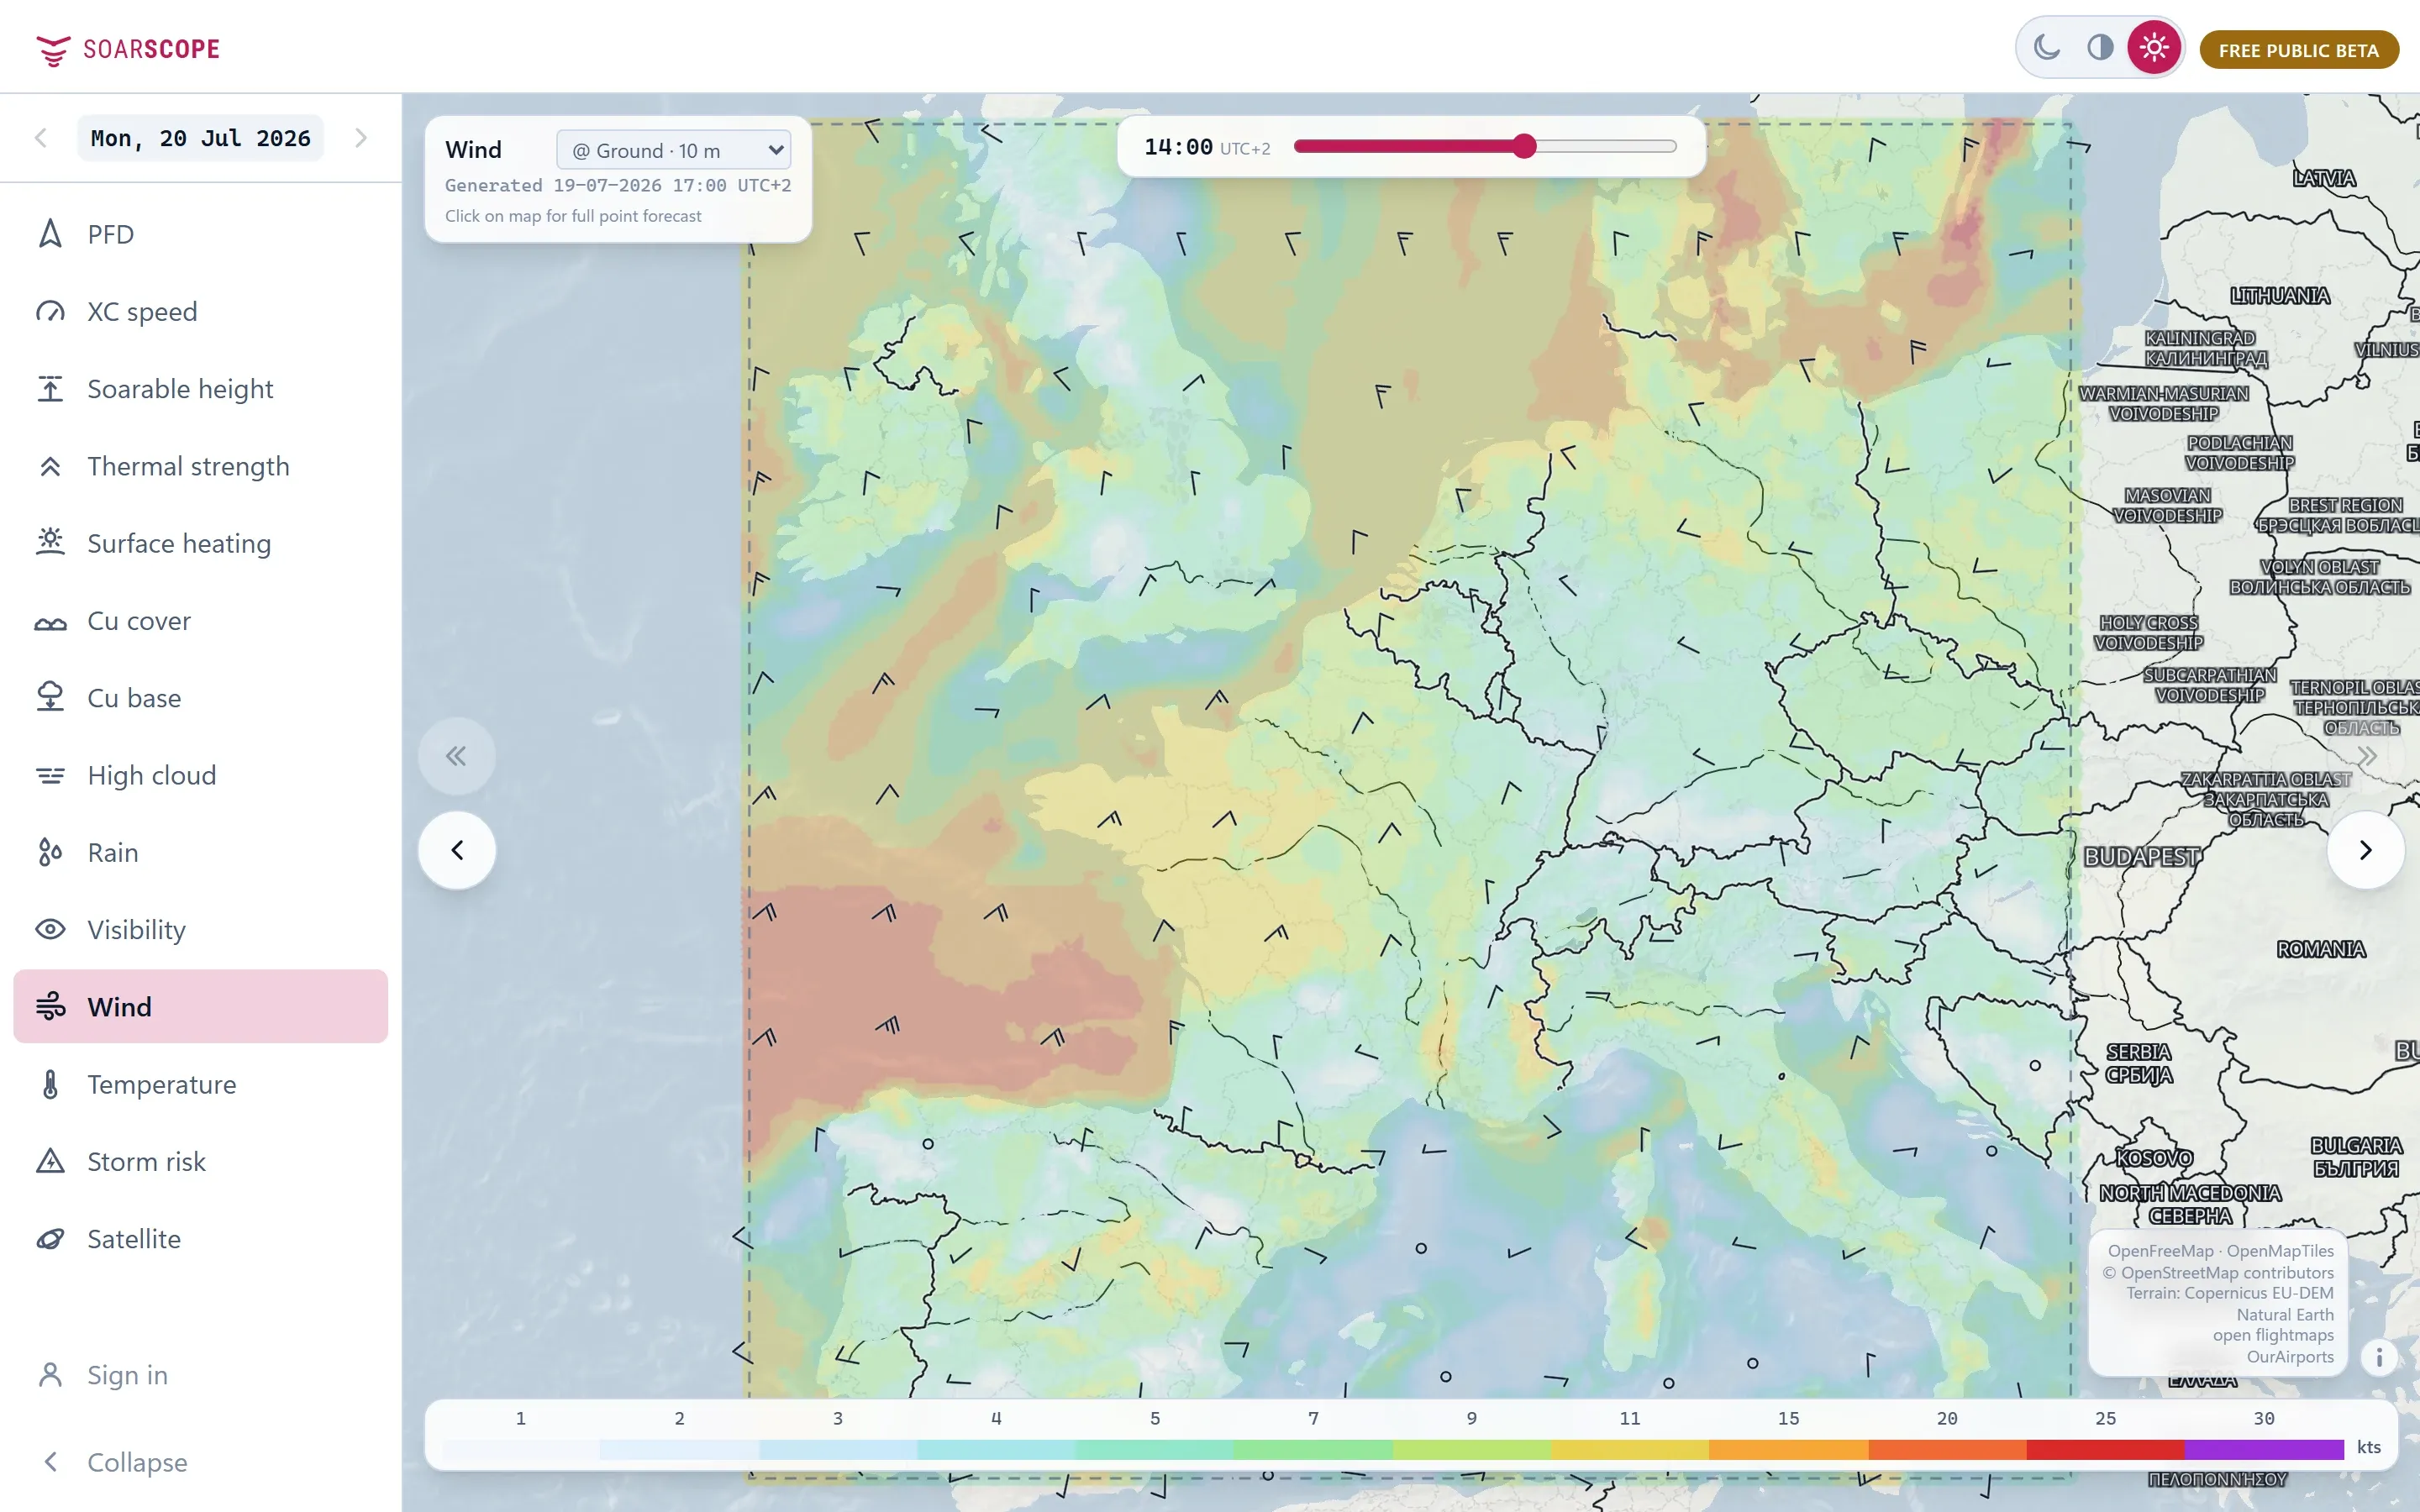Click the double-chevron back button on map
Image resolution: width=2420 pixels, height=1512 pixels.
pyautogui.click(x=456, y=756)
